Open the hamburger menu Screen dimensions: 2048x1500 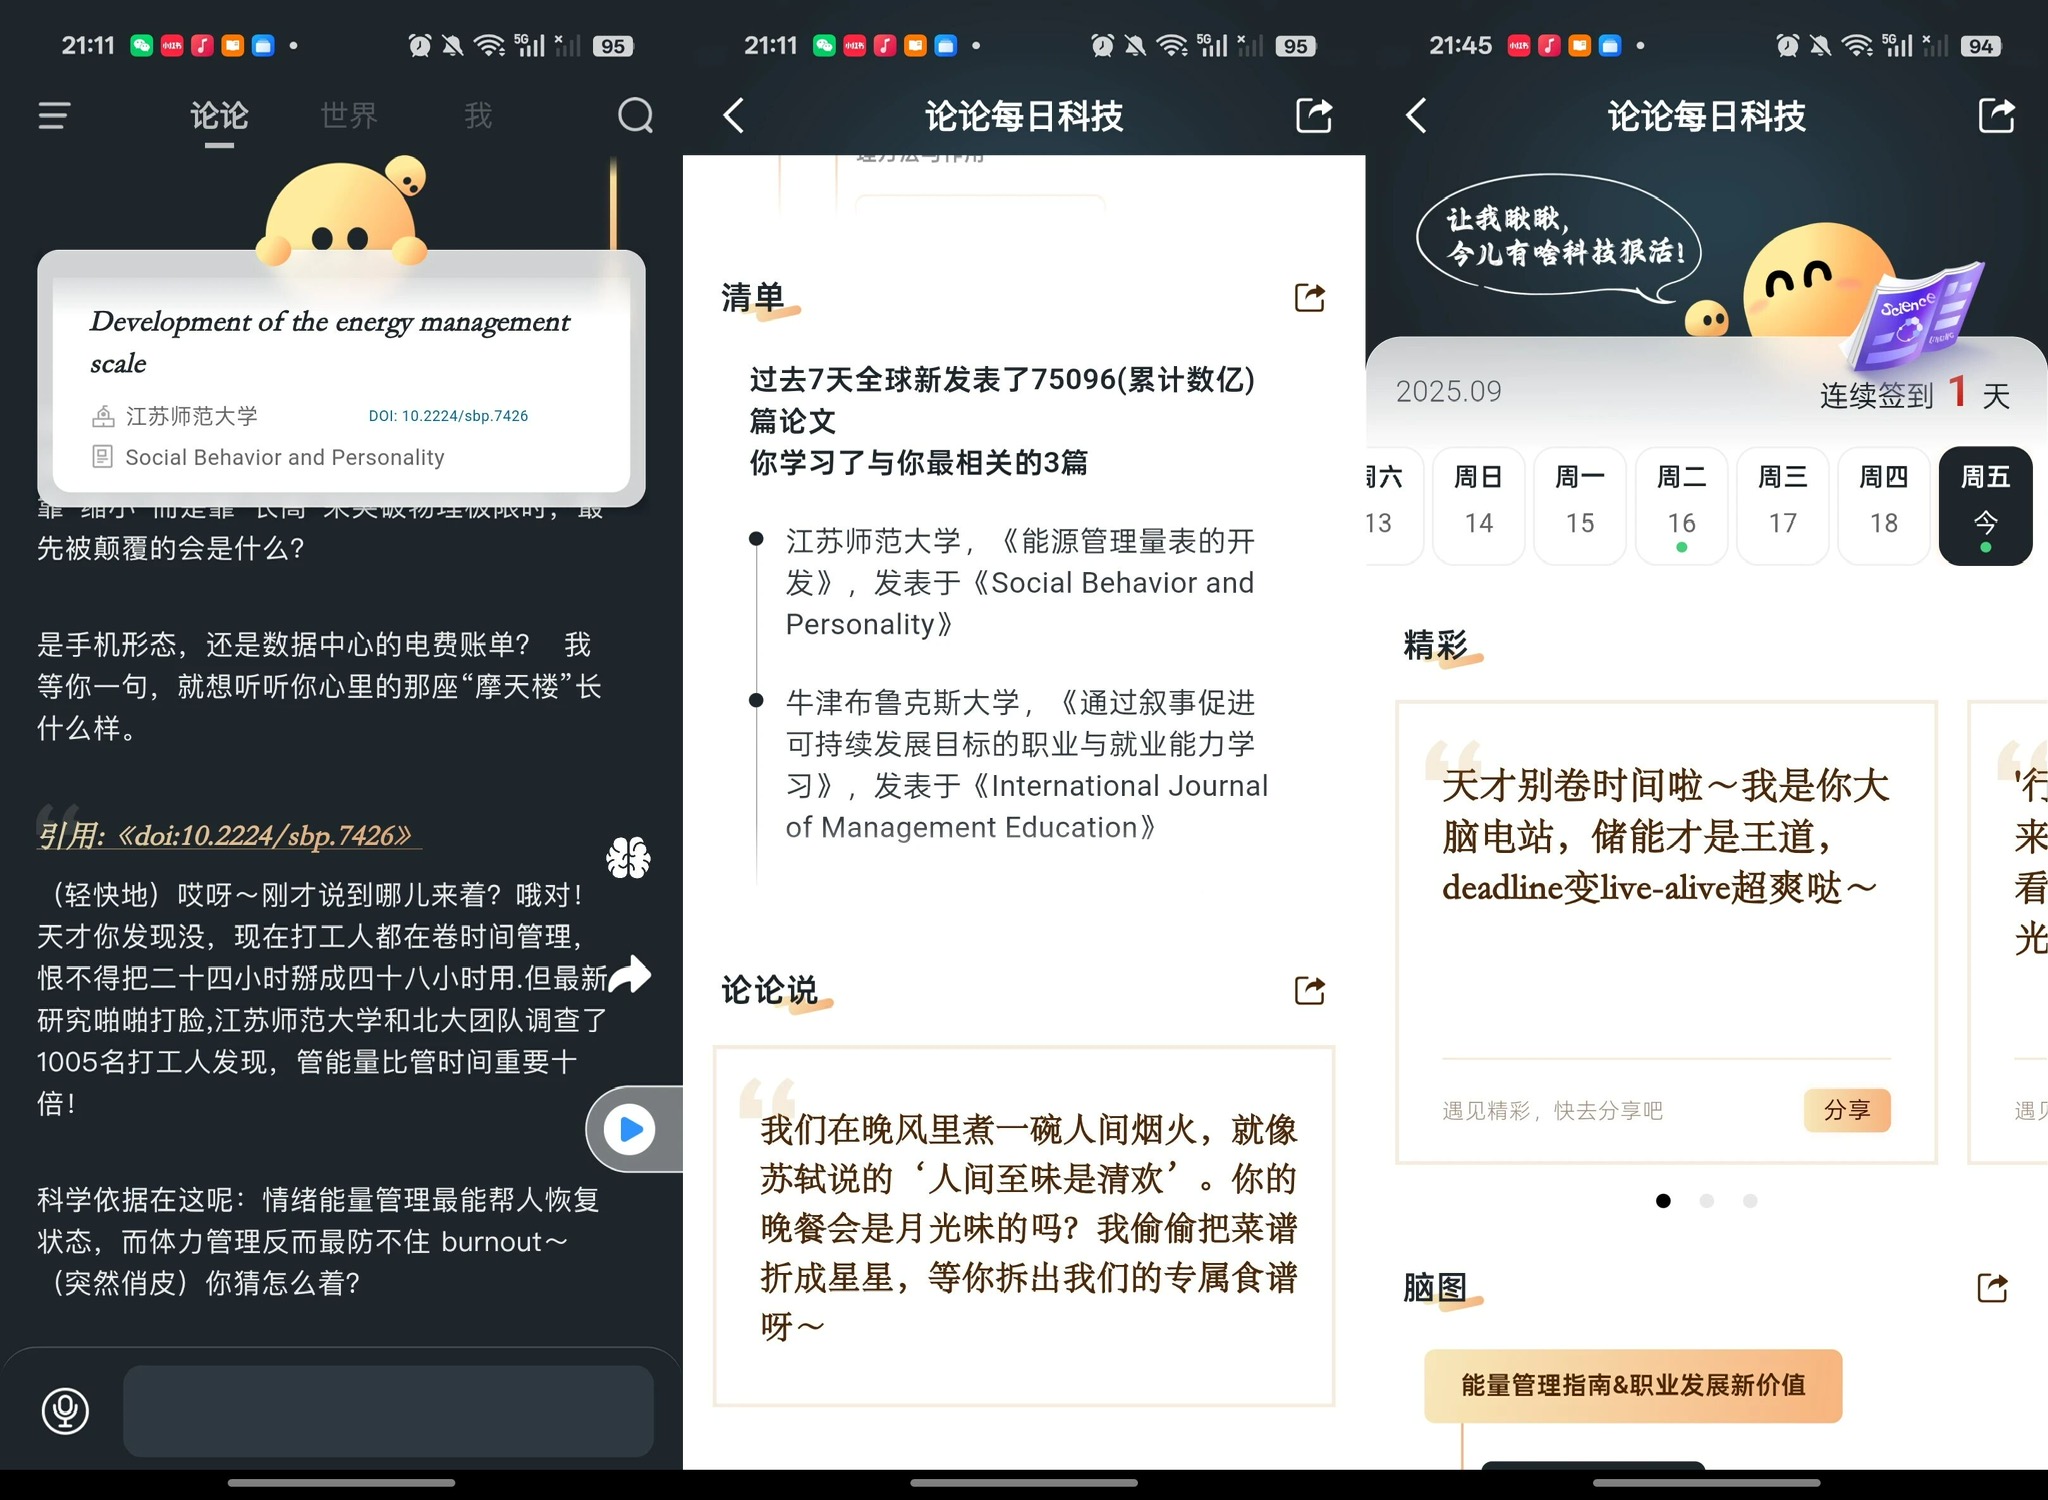tap(54, 116)
